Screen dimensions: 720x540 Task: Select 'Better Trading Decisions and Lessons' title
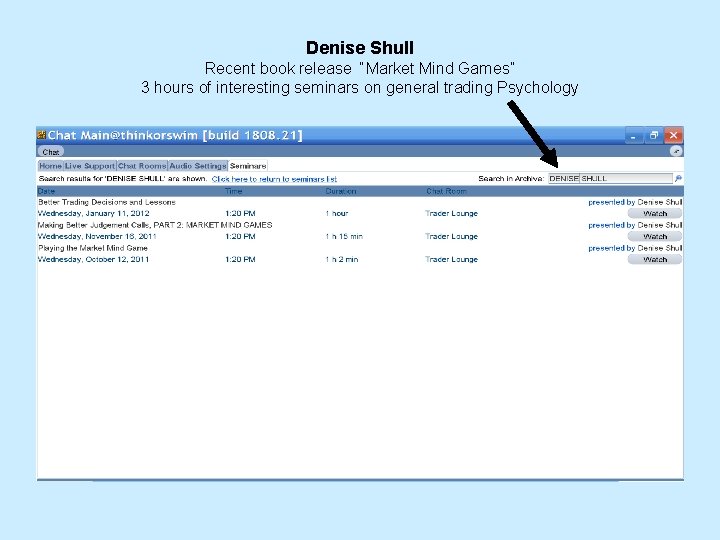point(107,202)
